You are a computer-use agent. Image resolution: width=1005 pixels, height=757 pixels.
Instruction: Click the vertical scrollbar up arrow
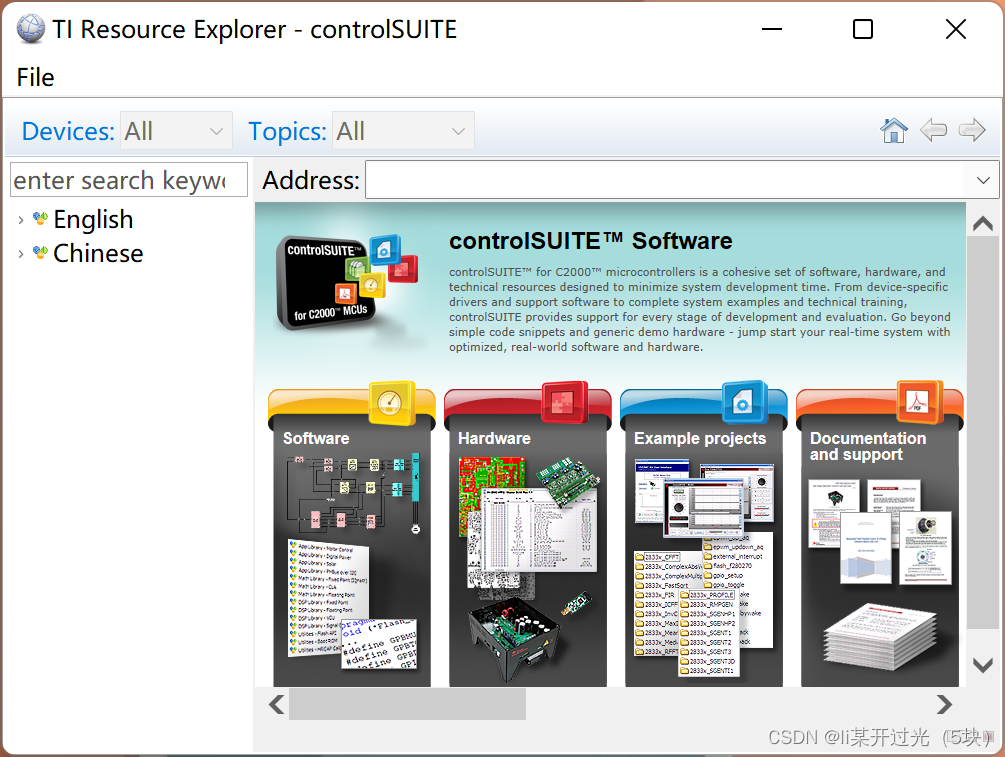[983, 223]
